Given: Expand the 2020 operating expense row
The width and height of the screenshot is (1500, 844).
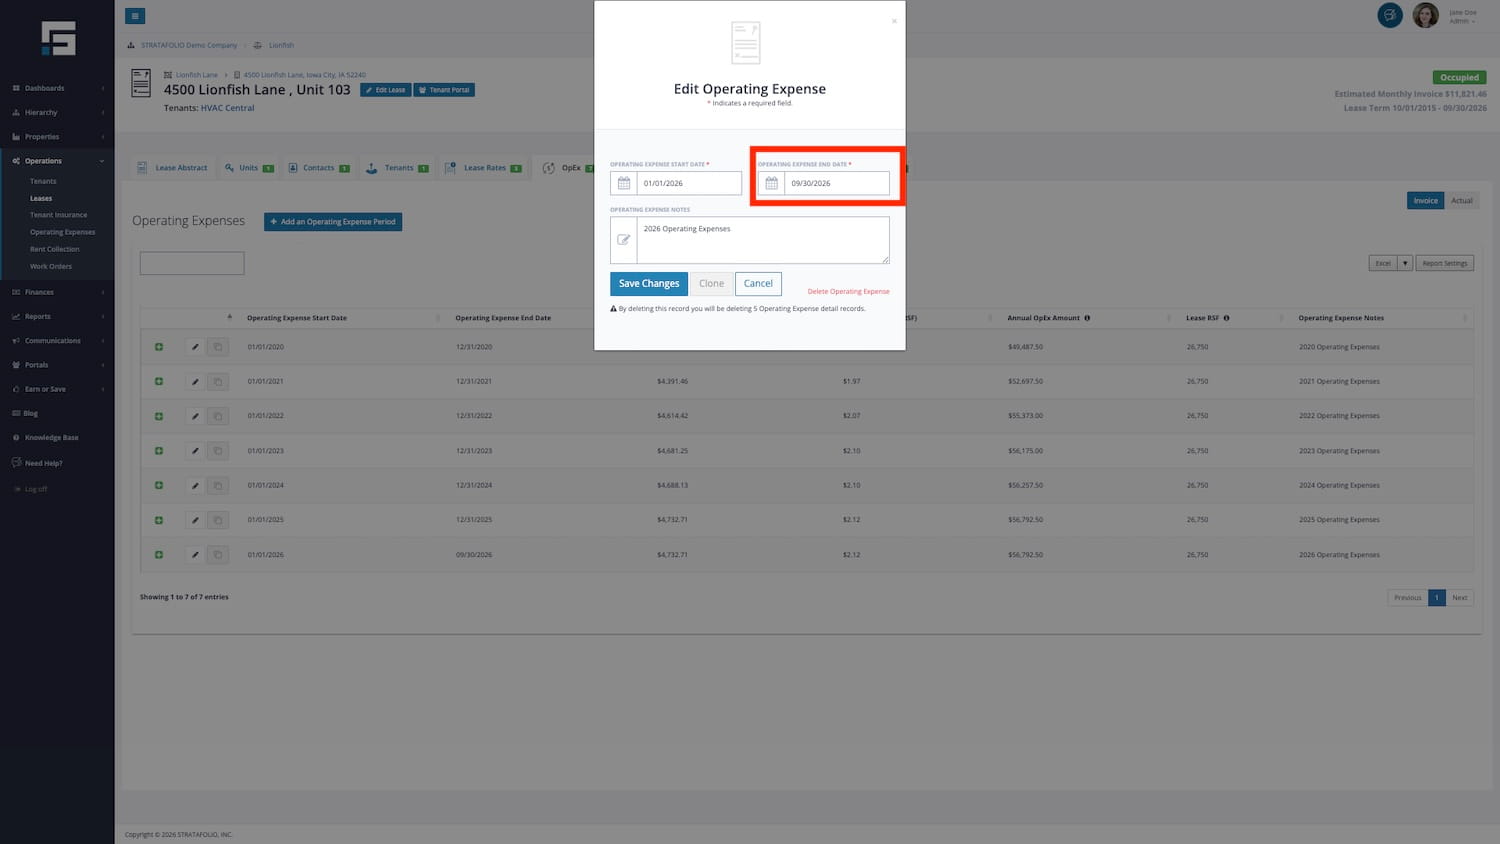Looking at the screenshot, I should click(159, 347).
